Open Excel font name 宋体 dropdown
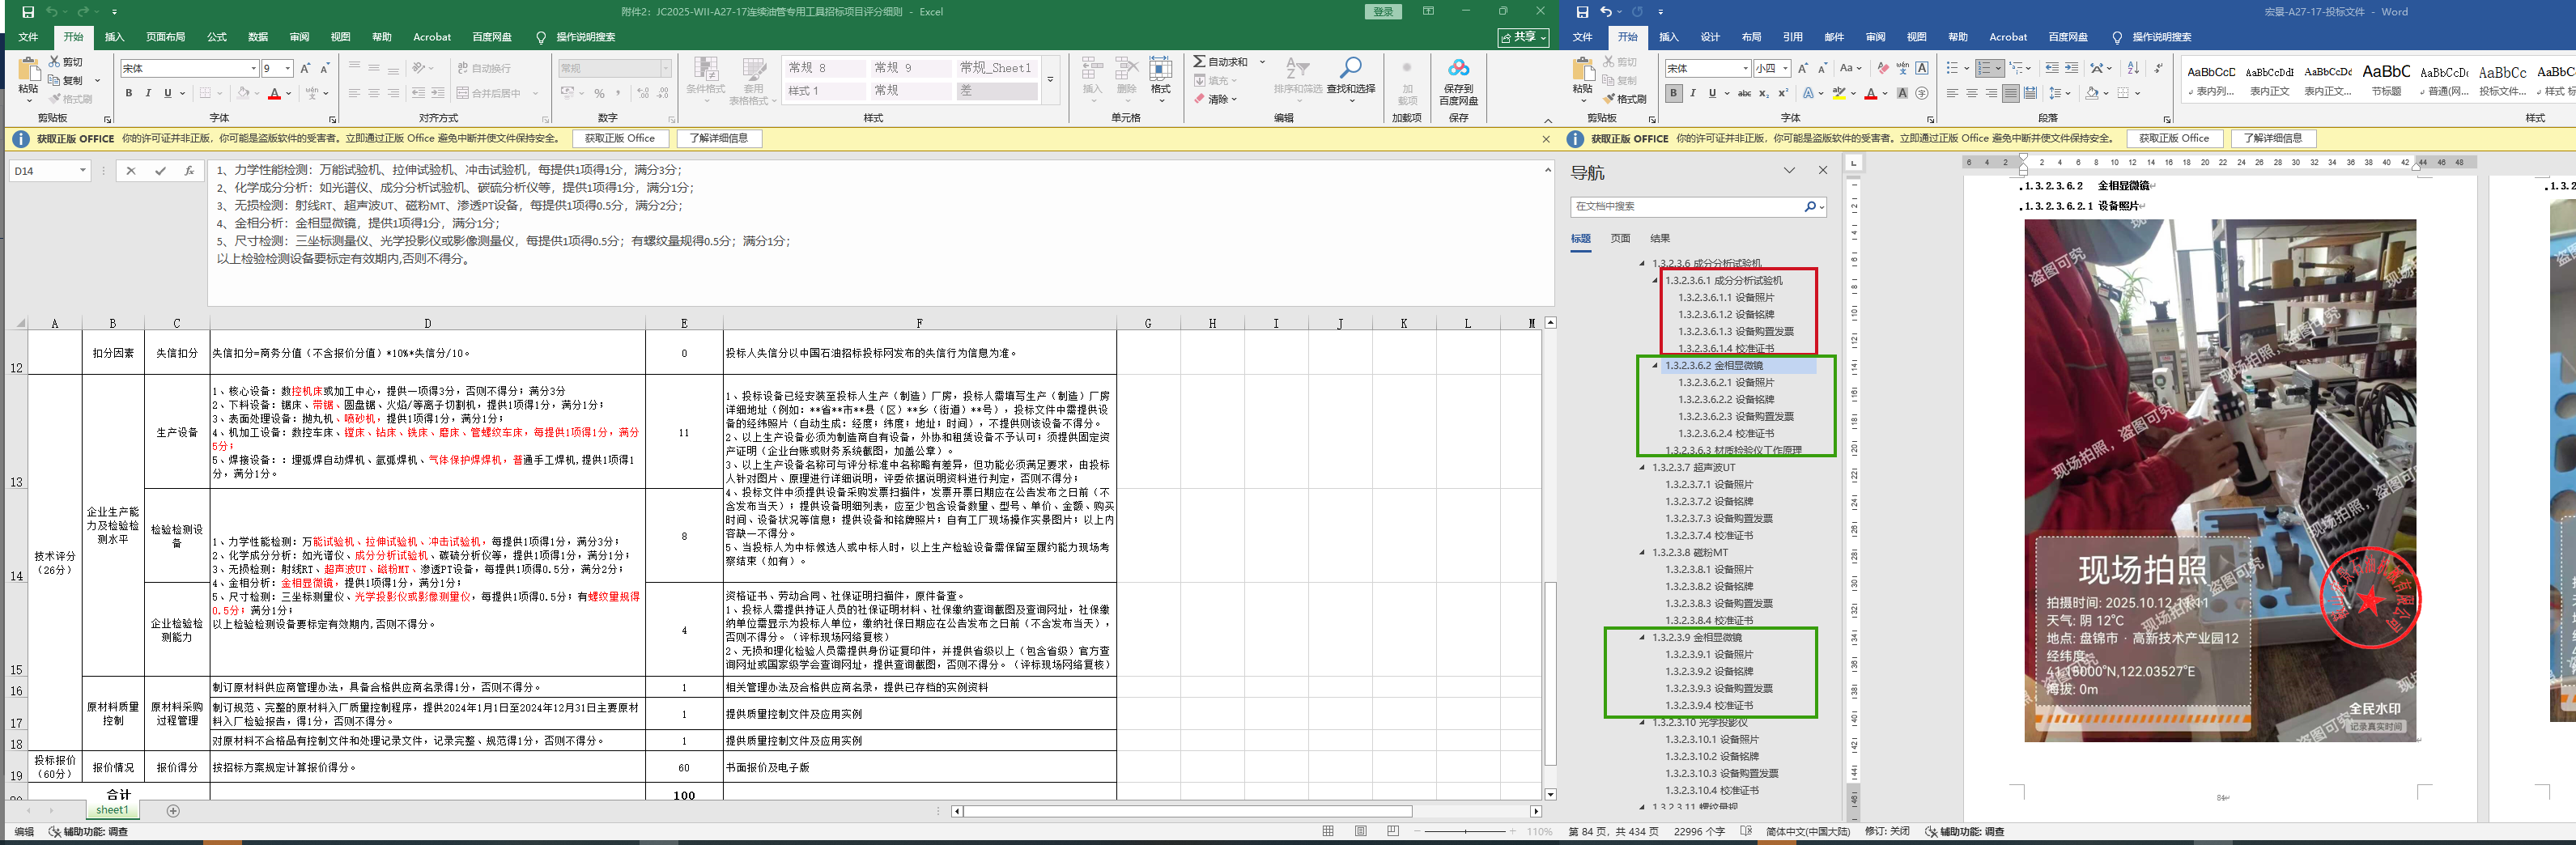This screenshot has height=845, width=2576. 253,68
